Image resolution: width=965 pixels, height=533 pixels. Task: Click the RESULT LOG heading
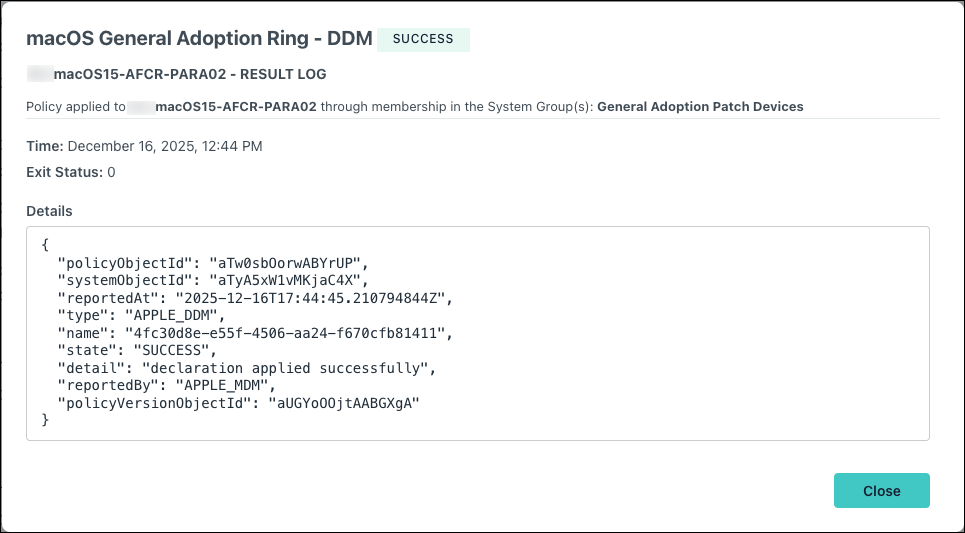point(190,74)
